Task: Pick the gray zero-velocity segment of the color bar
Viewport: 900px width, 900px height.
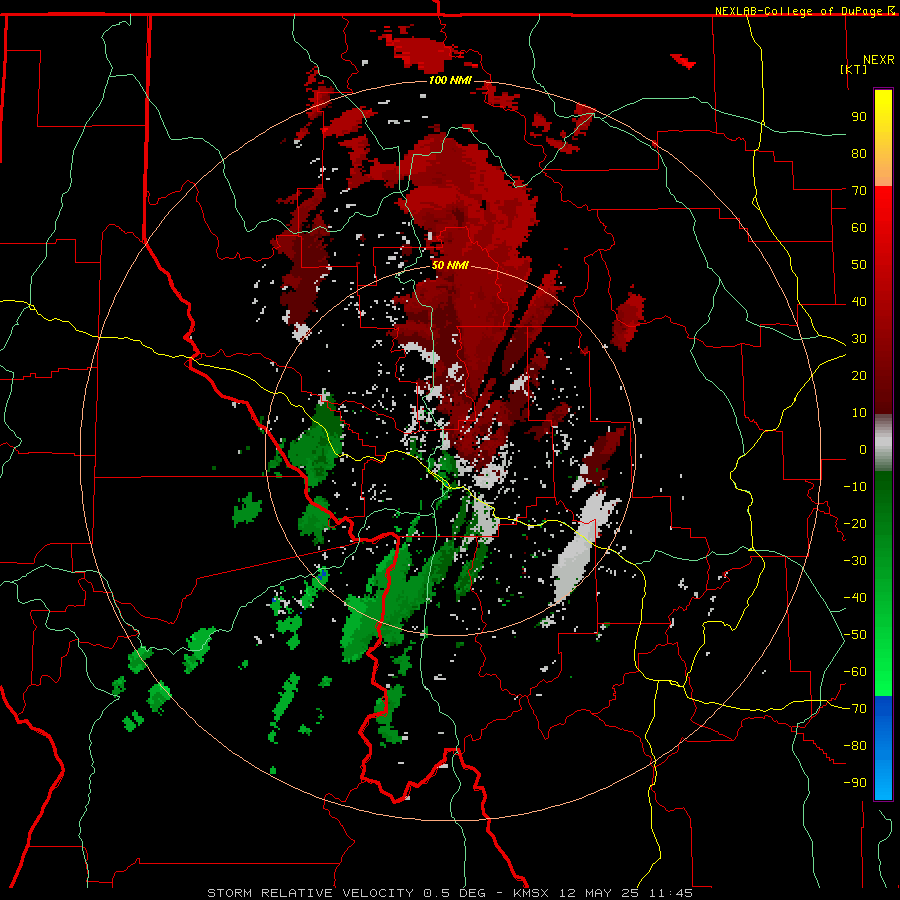Action: coord(883,443)
